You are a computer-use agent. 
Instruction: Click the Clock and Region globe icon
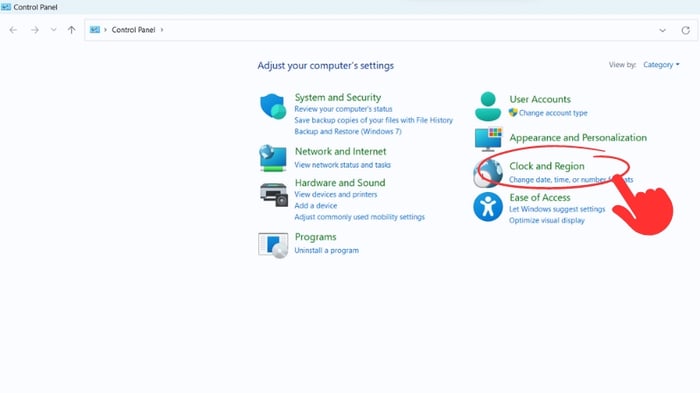tap(488, 173)
